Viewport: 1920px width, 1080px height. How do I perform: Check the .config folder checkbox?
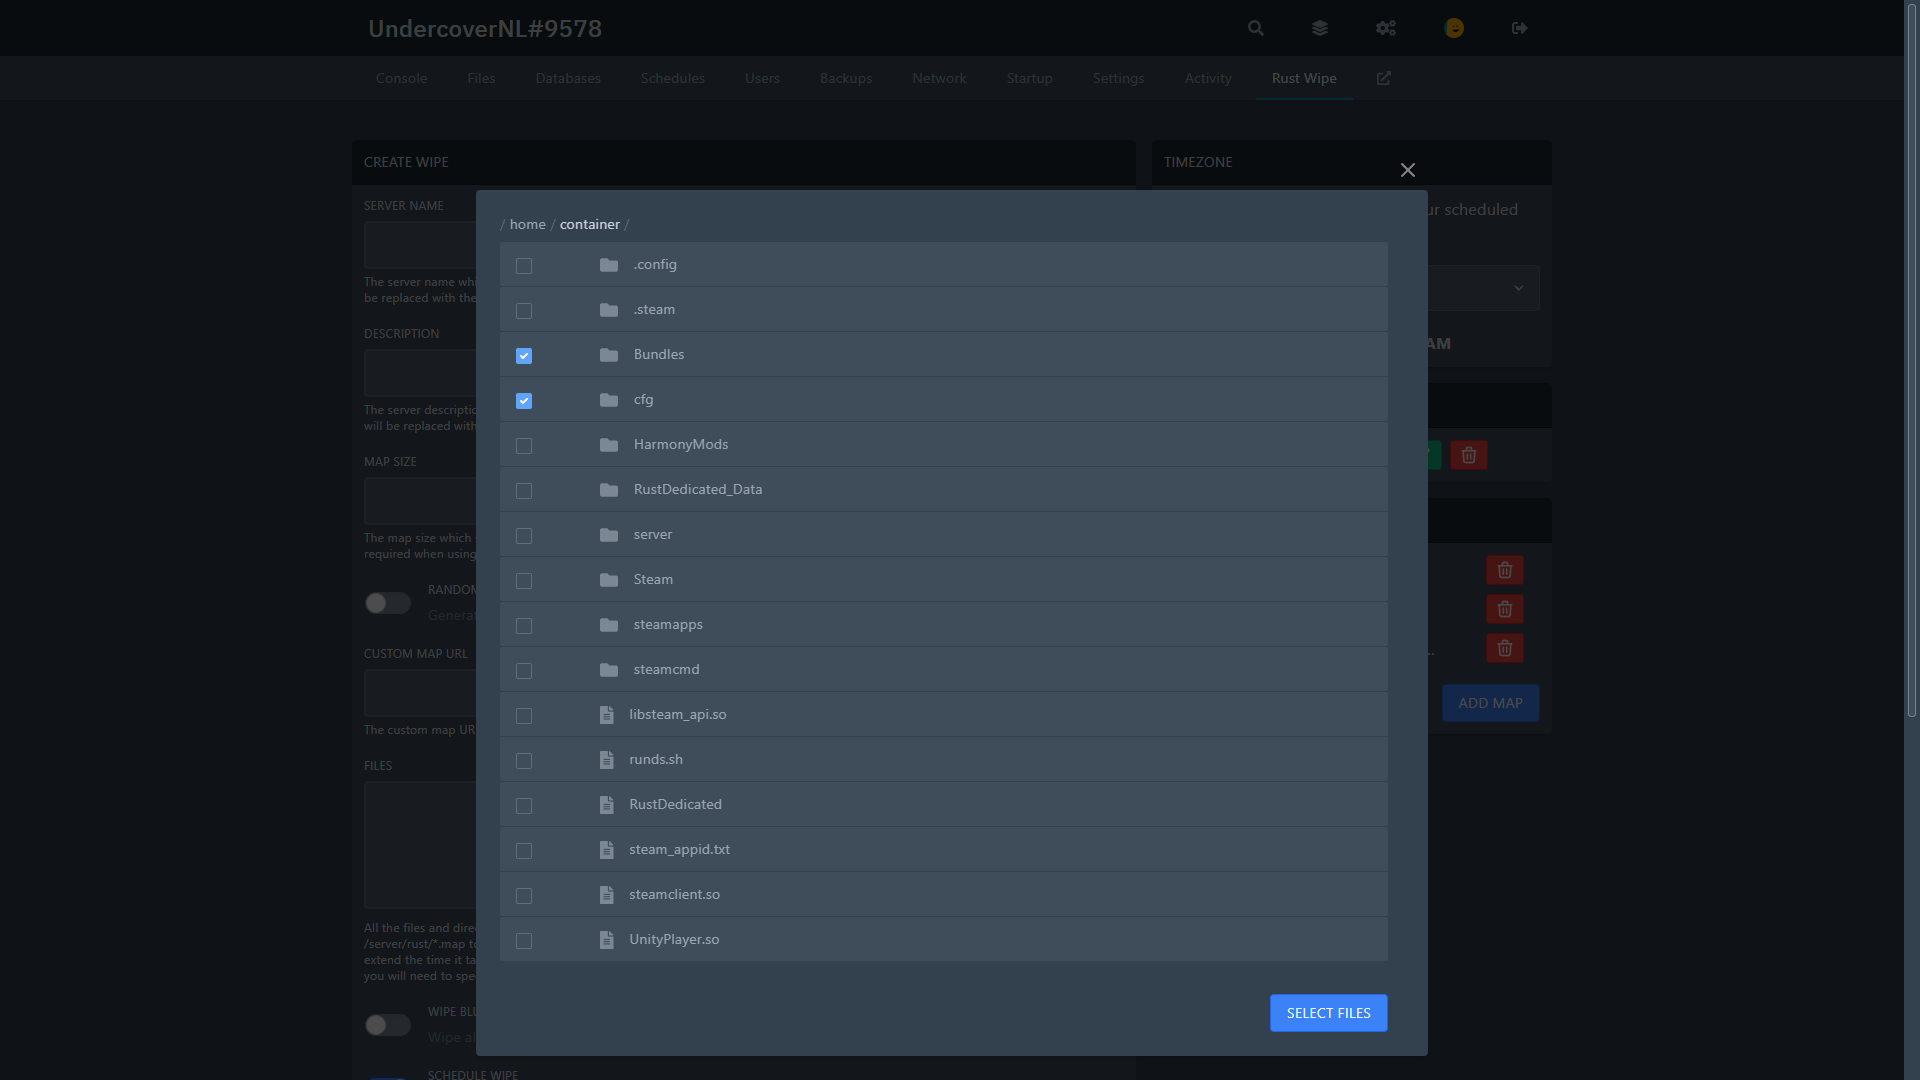click(524, 266)
